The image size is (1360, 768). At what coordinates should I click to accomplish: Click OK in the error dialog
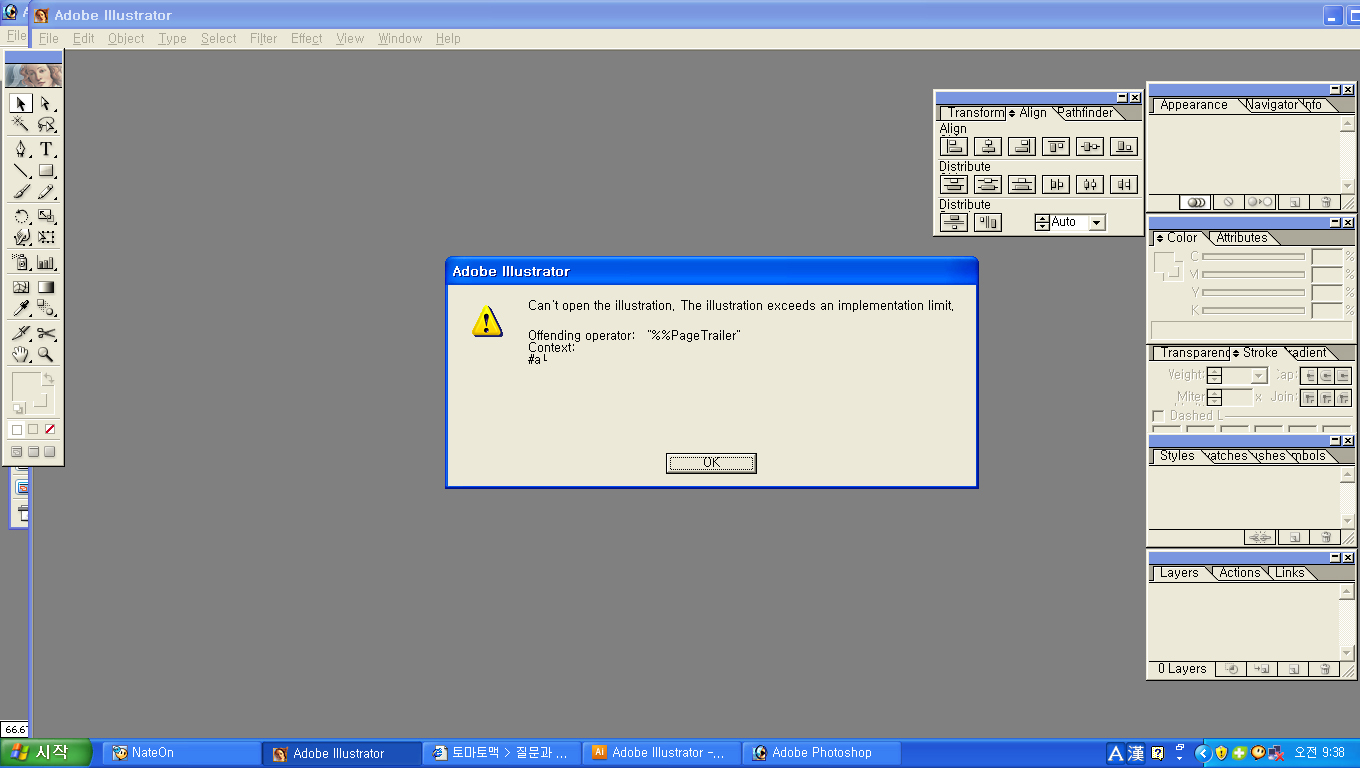(x=711, y=463)
